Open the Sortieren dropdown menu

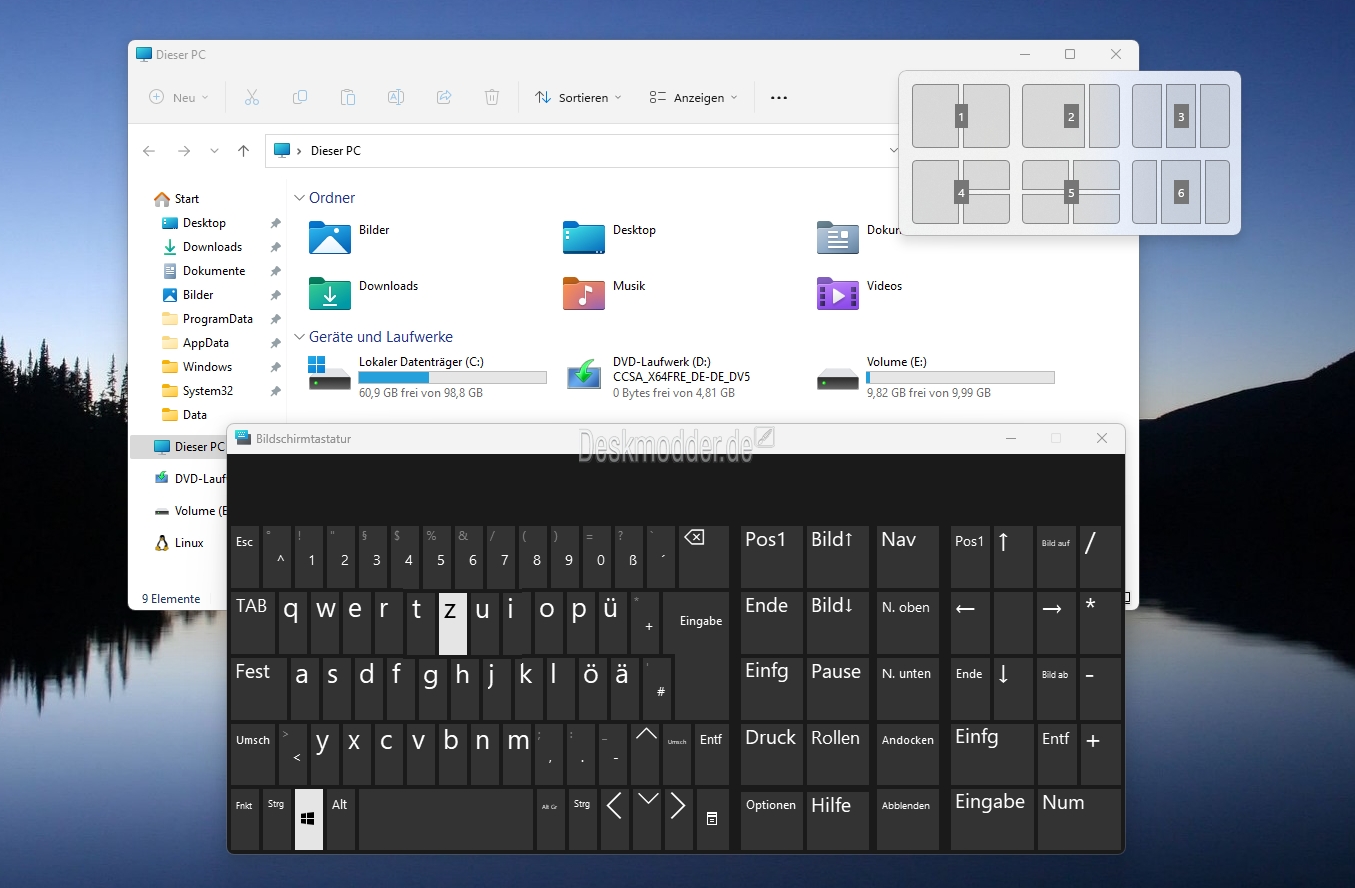578,97
